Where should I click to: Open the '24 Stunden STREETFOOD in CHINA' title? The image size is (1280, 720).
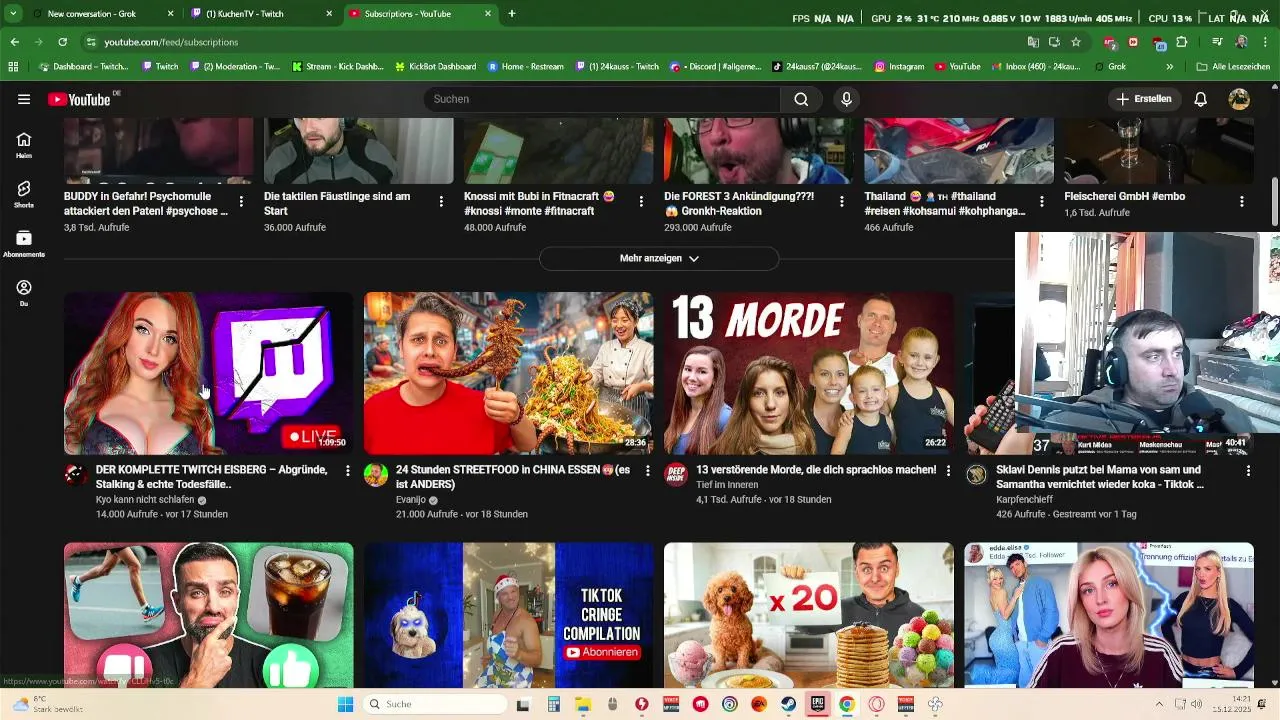[513, 477]
